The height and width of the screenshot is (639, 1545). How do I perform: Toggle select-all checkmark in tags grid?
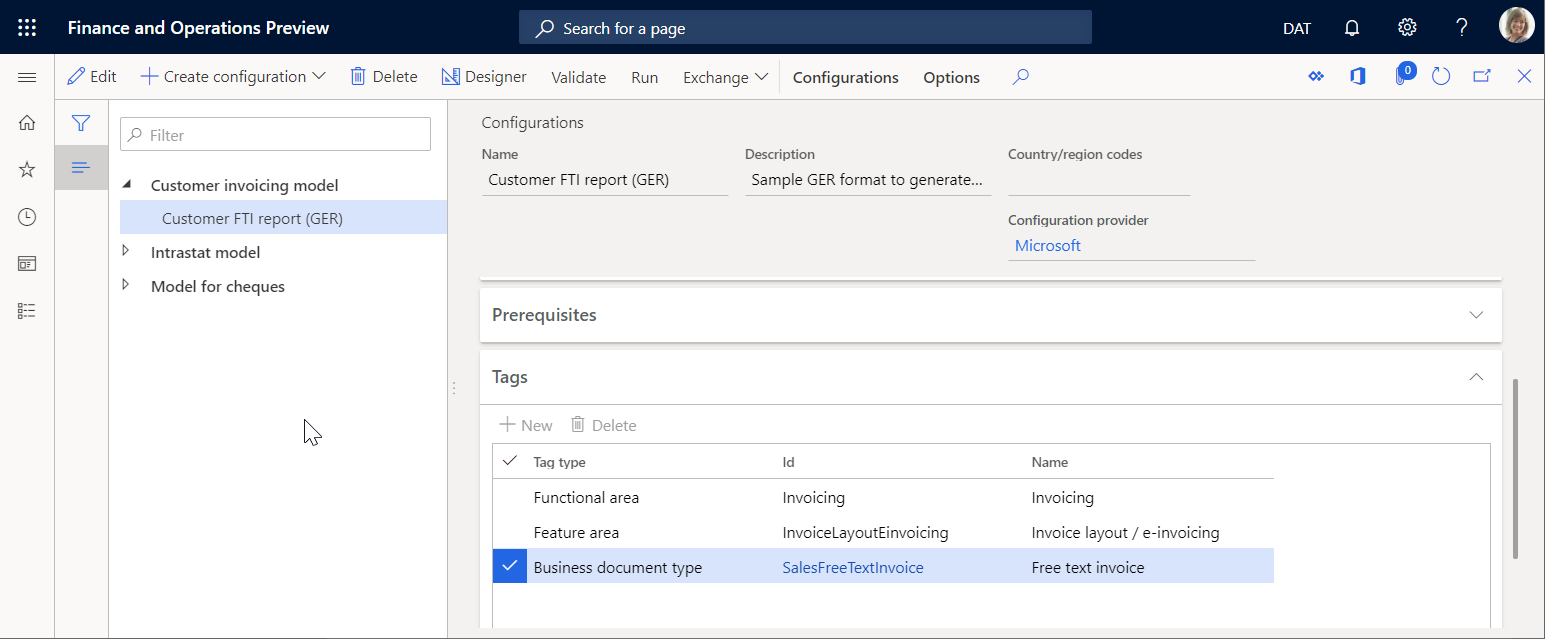(510, 461)
